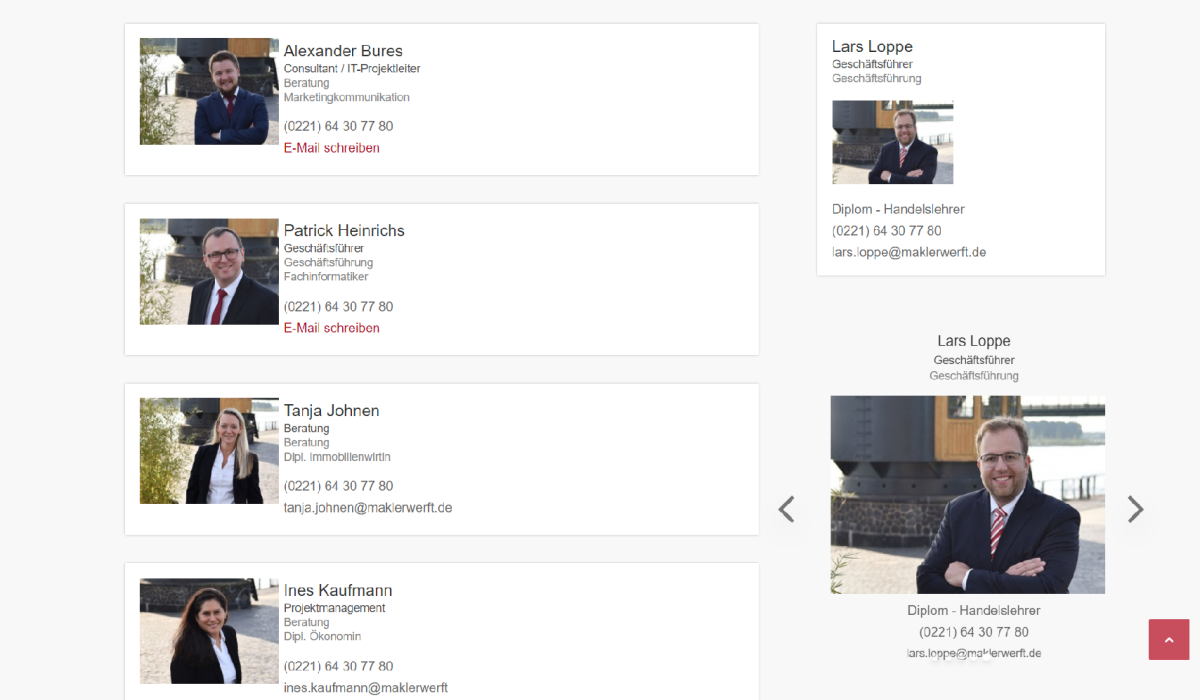Click Tanja Johnen's portrait photo

point(209,451)
